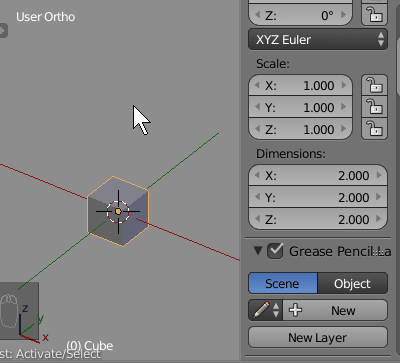
Task: Toggle the Scale Z lock icon
Action: 374,129
